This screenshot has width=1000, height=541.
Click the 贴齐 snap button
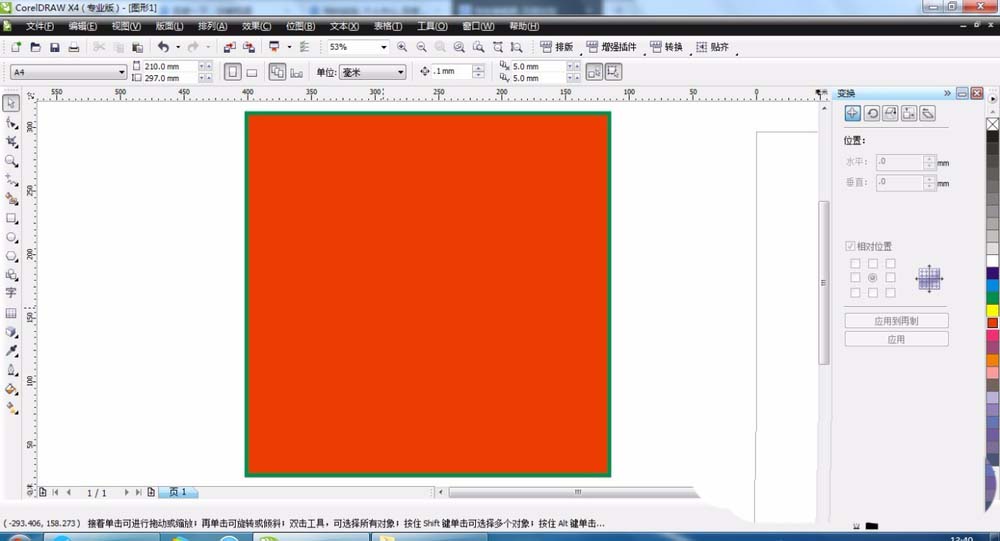[712, 47]
